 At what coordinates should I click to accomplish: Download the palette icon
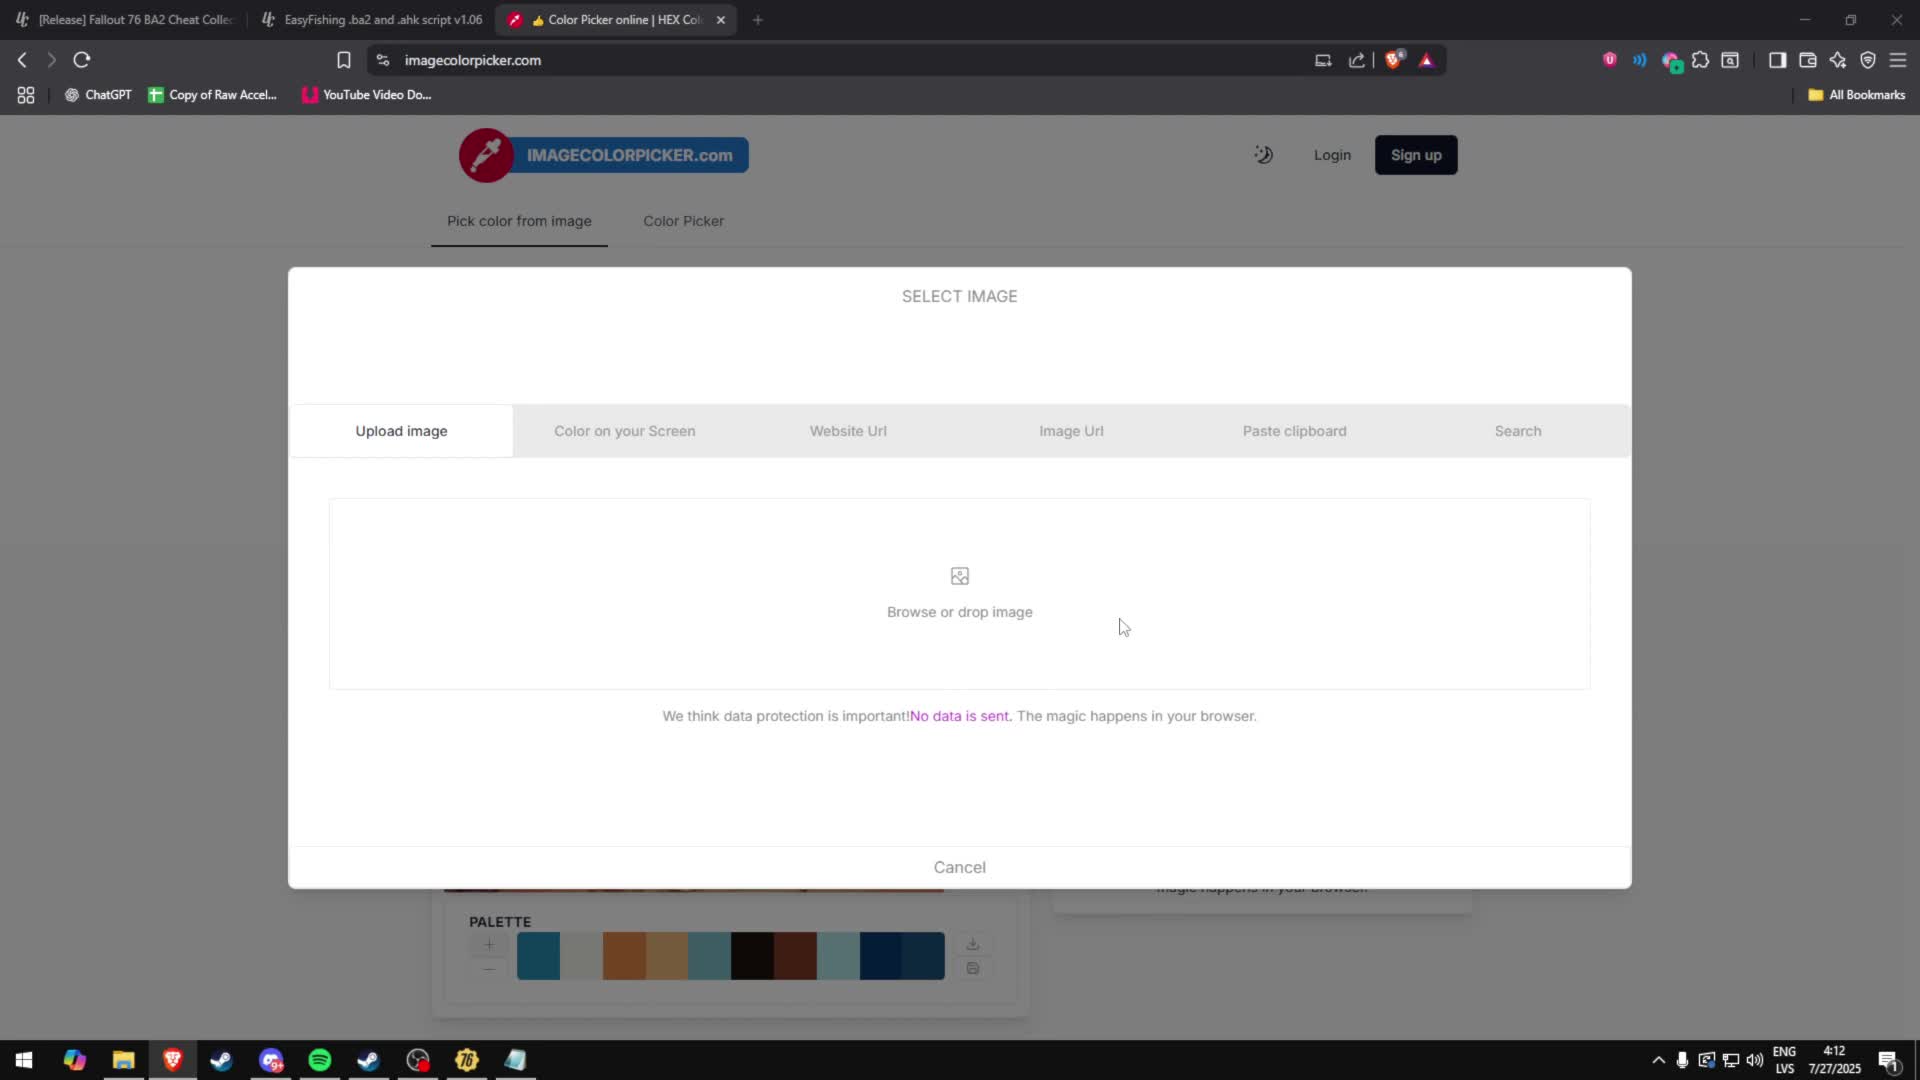tap(972, 944)
